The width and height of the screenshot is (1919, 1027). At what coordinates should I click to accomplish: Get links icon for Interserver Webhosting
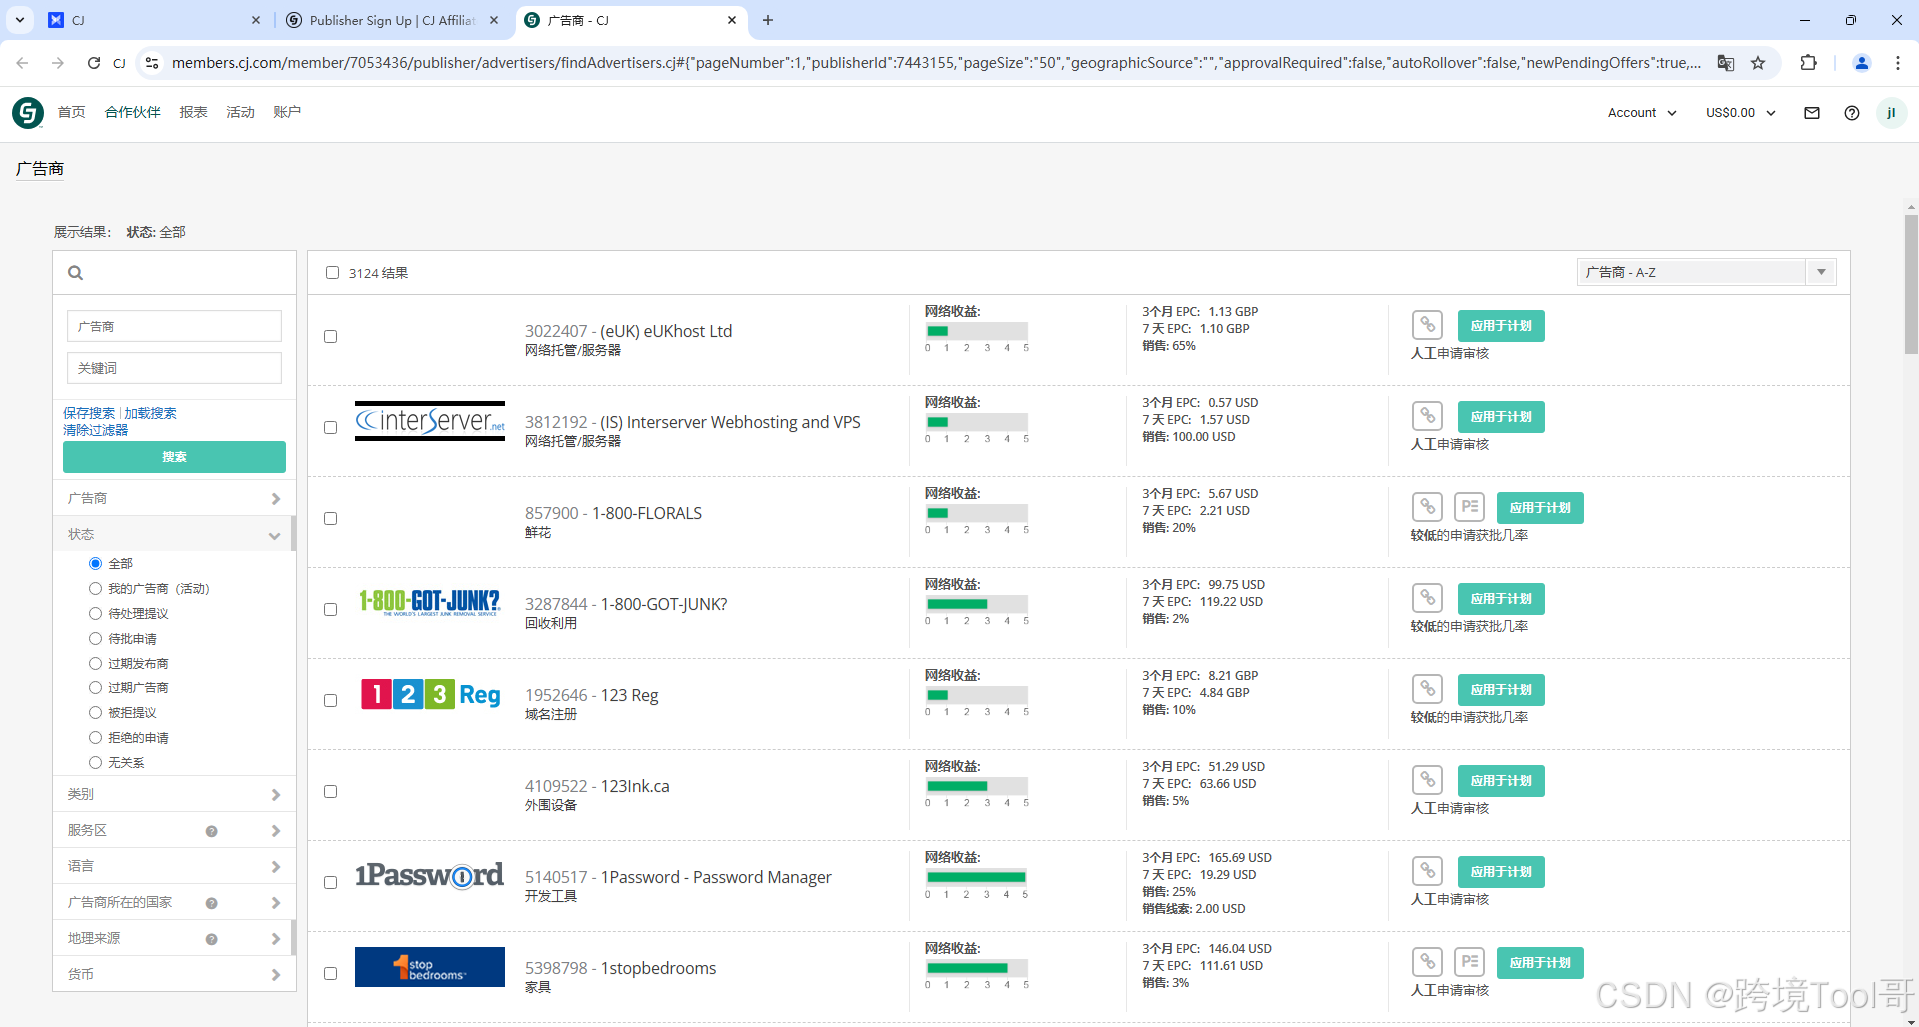[1427, 416]
